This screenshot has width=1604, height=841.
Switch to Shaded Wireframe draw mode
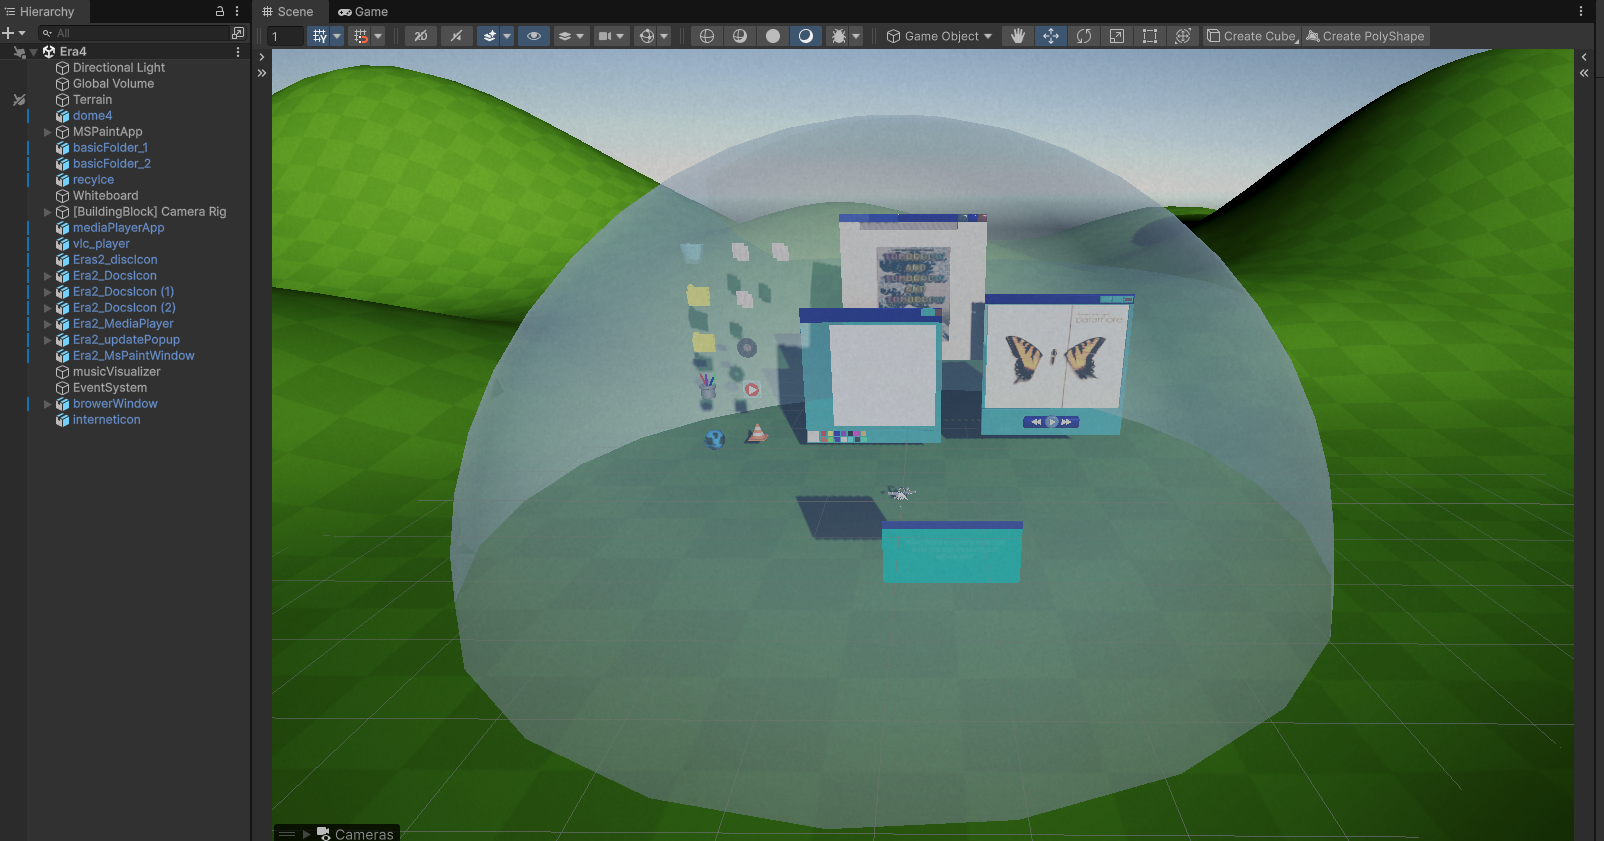[x=740, y=36]
